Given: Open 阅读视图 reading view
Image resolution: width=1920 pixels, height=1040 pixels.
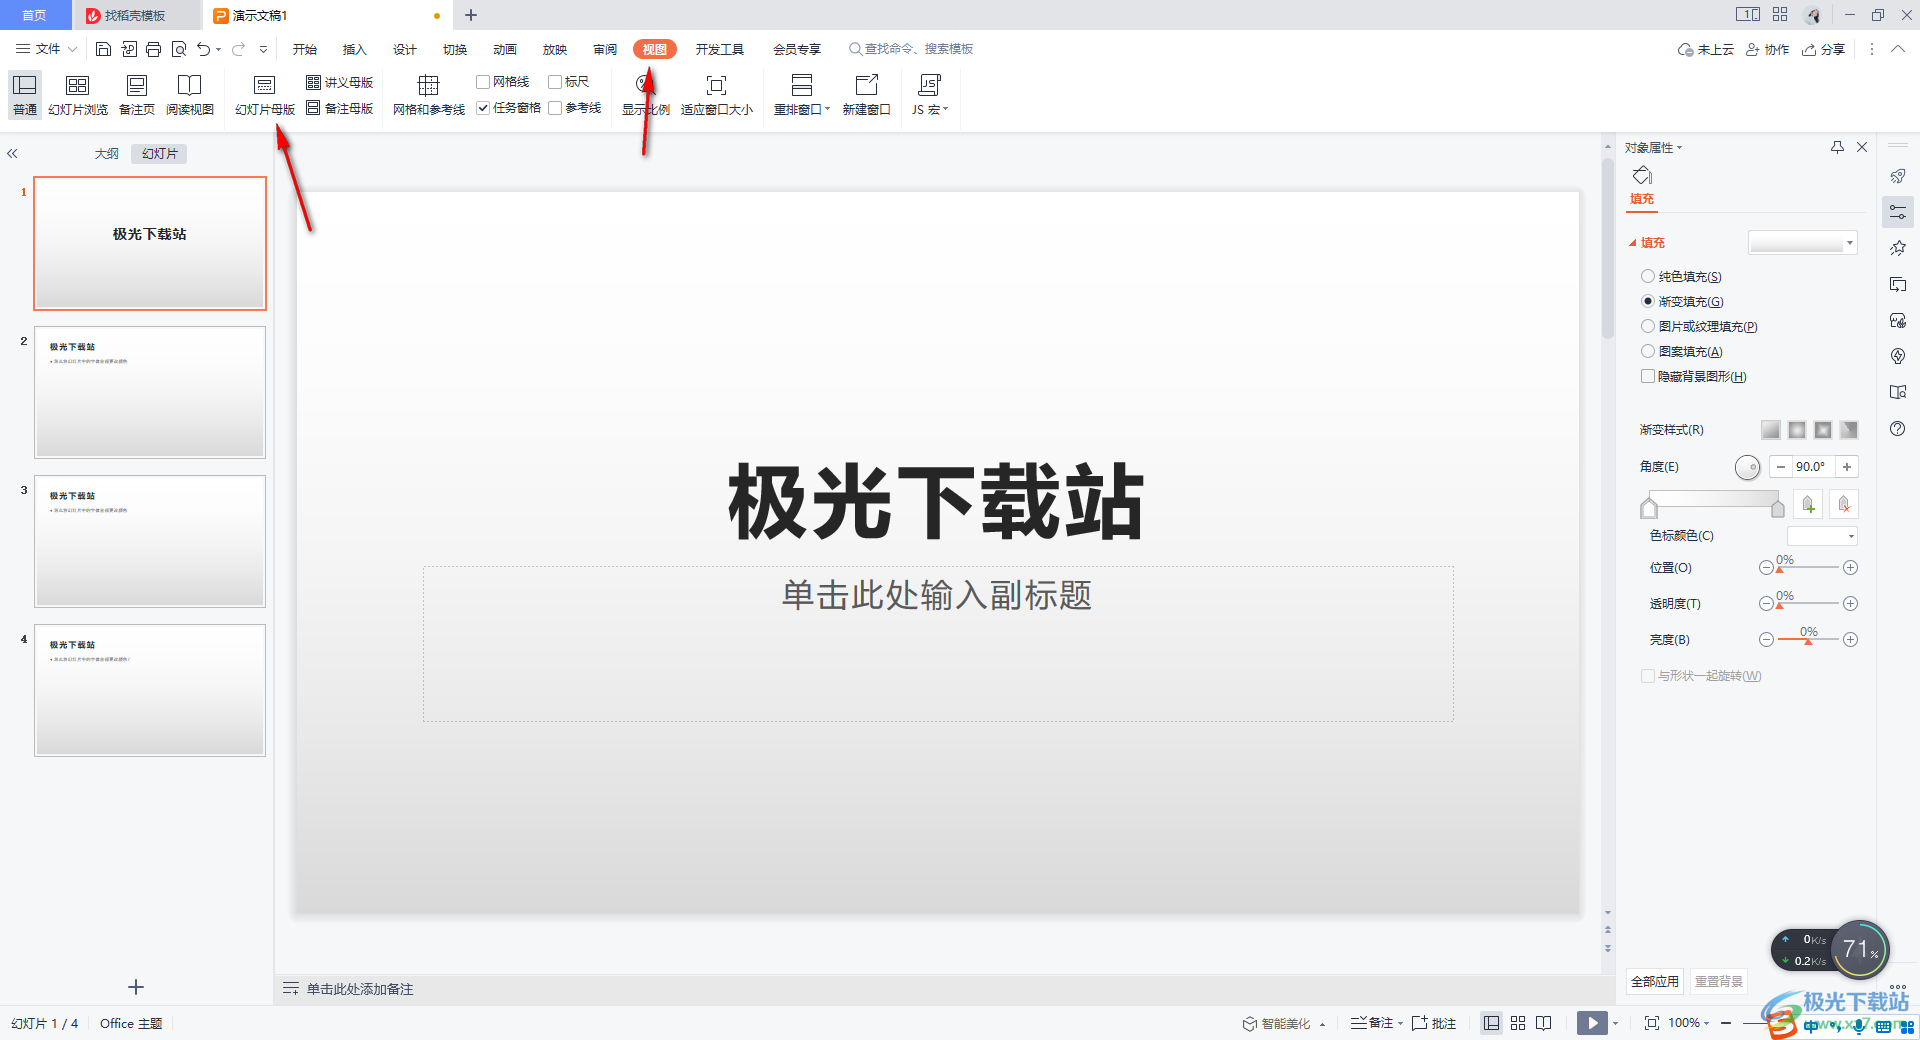Looking at the screenshot, I should (190, 95).
